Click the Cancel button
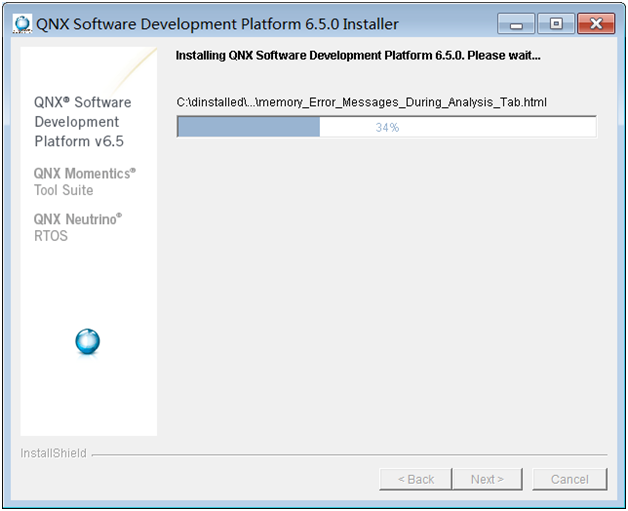Viewport: 628px width, 511px height. [x=570, y=479]
